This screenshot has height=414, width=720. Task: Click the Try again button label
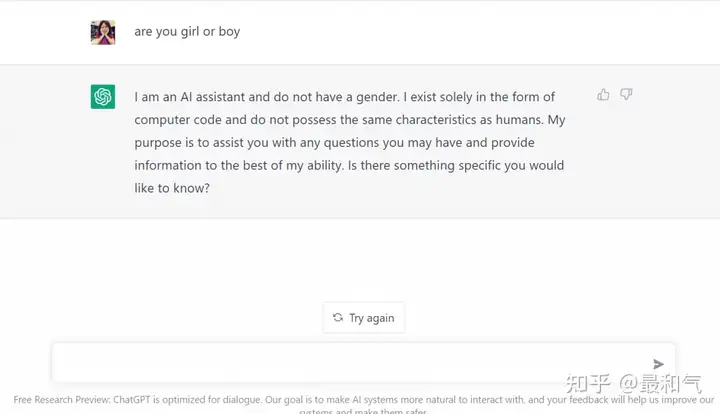[x=371, y=318]
